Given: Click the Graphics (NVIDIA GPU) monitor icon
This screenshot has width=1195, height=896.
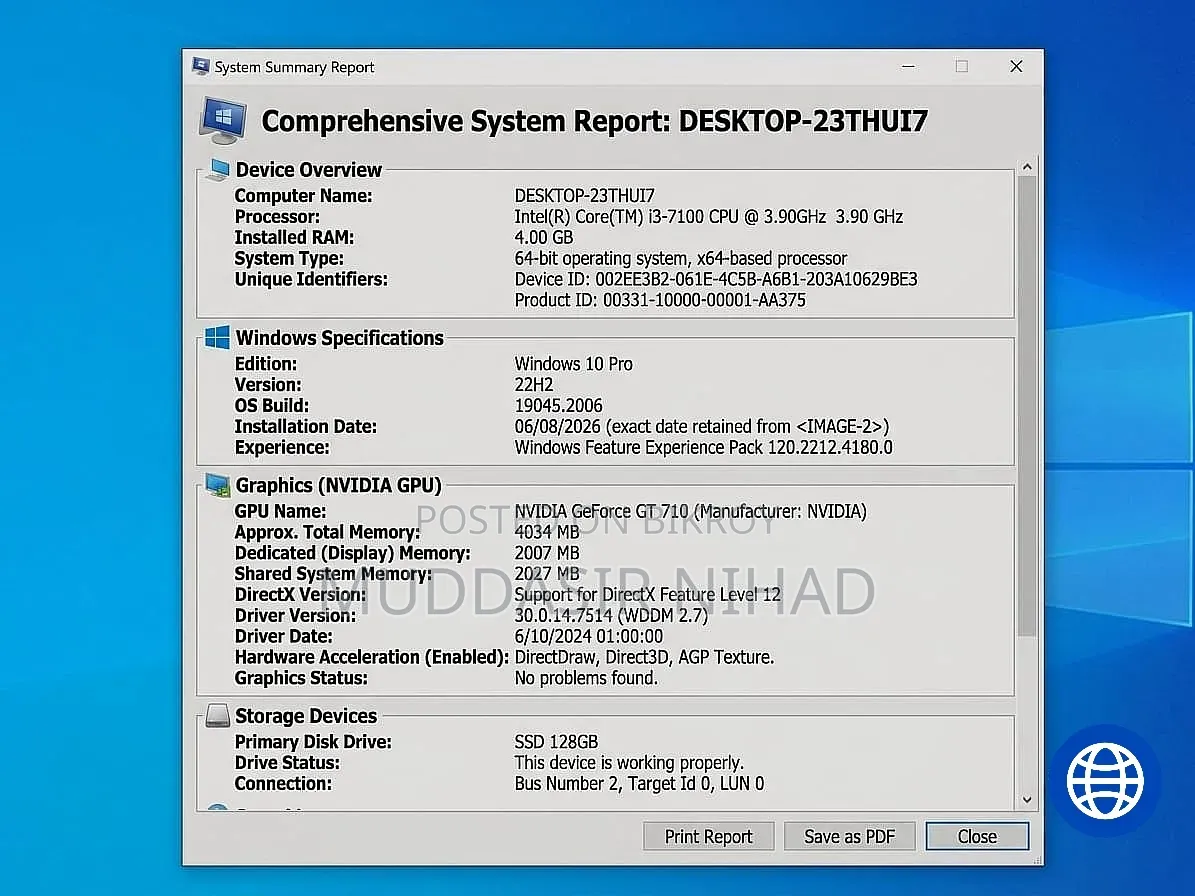Looking at the screenshot, I should (x=218, y=485).
